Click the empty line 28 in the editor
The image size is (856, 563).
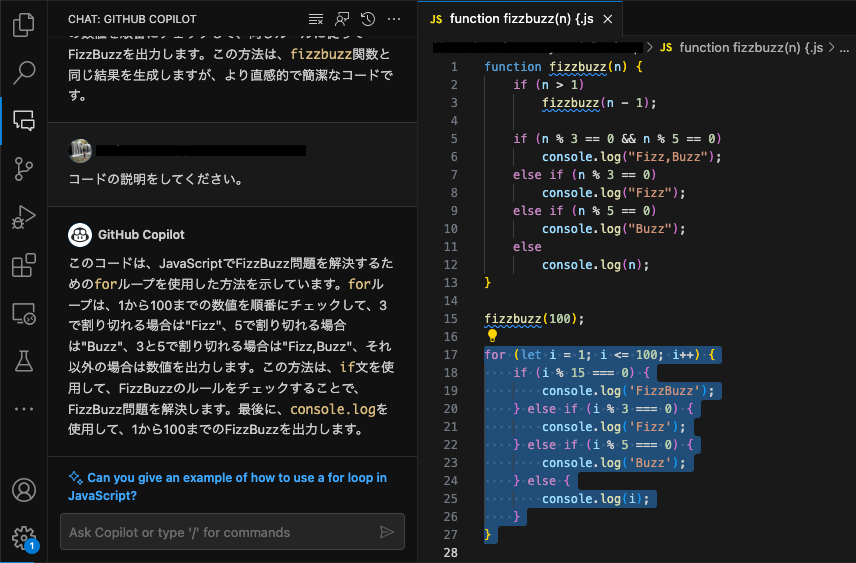655,553
